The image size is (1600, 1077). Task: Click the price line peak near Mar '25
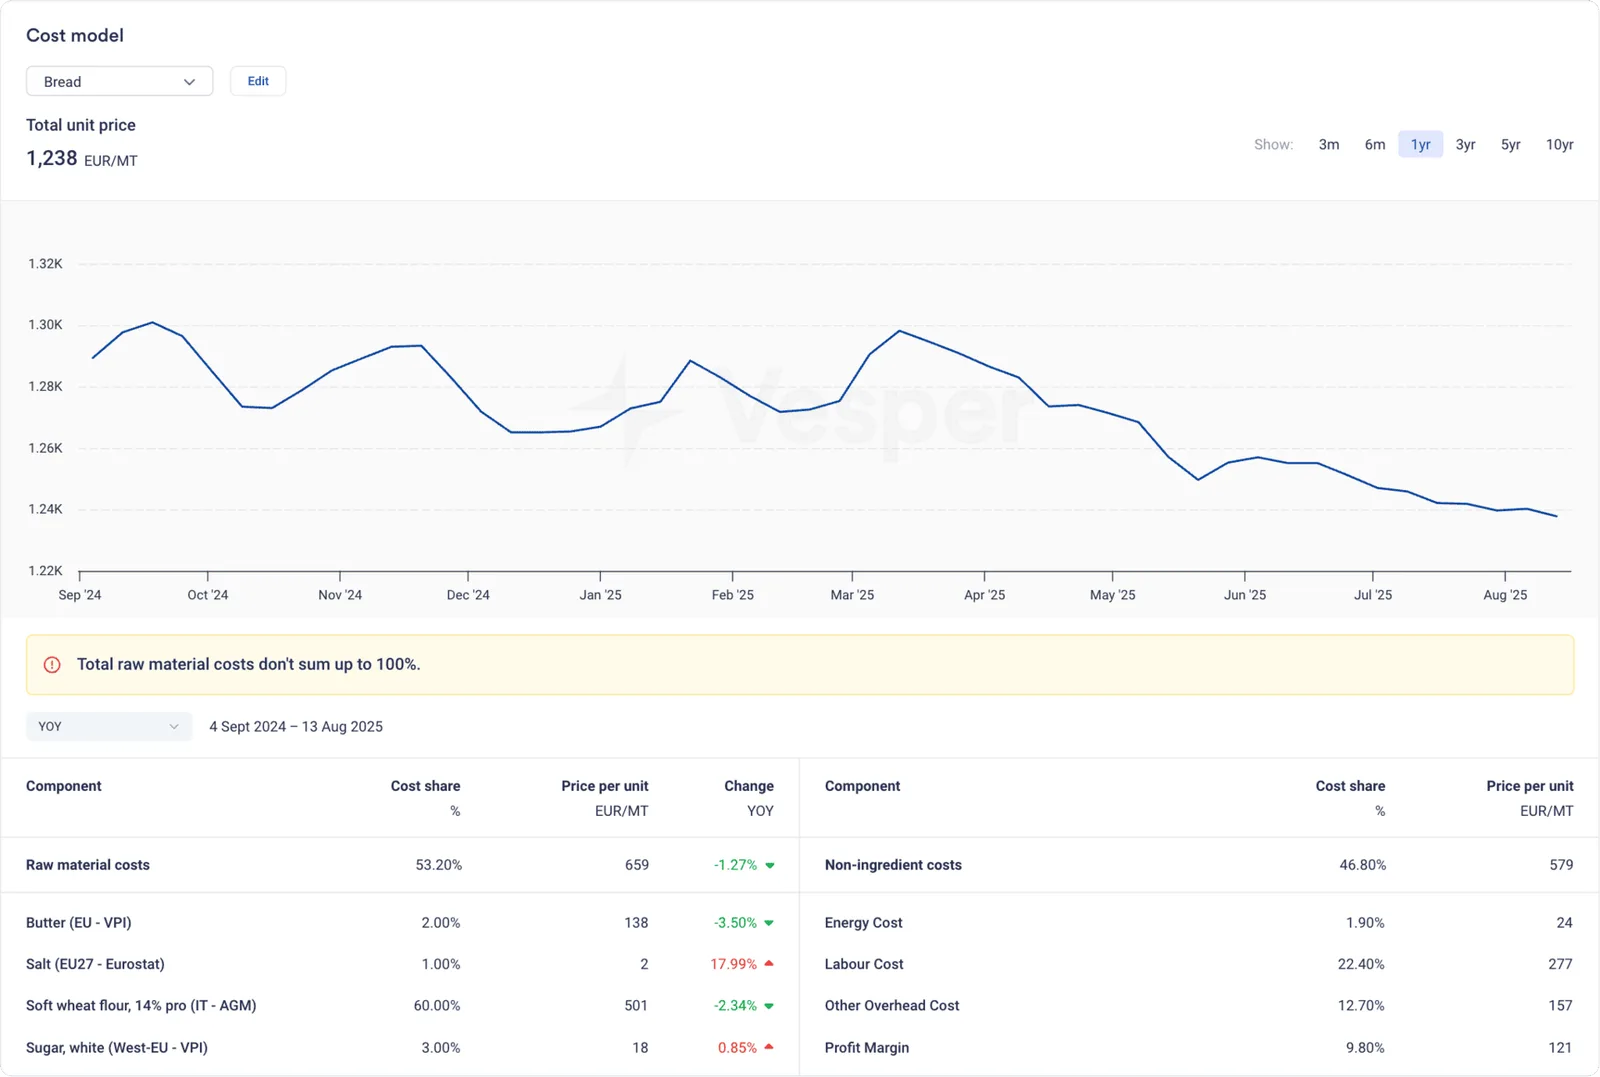pyautogui.click(x=900, y=330)
